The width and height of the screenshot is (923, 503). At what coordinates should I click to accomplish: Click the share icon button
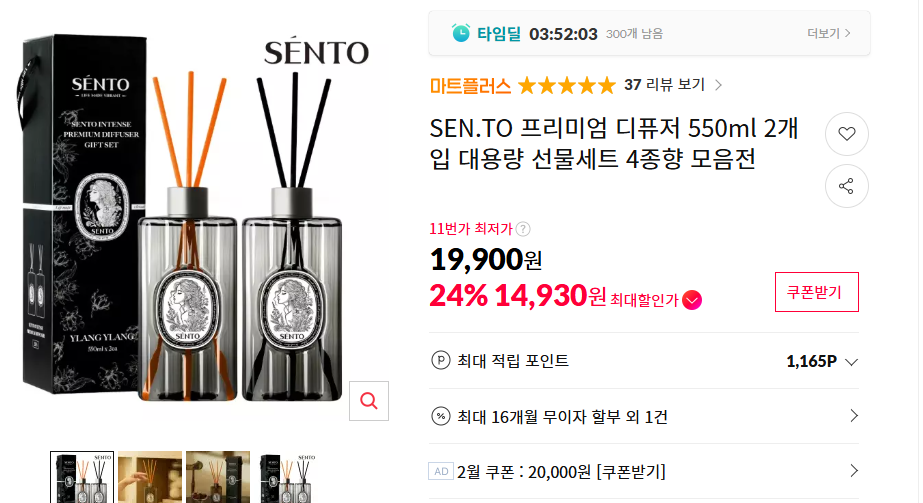point(846,186)
